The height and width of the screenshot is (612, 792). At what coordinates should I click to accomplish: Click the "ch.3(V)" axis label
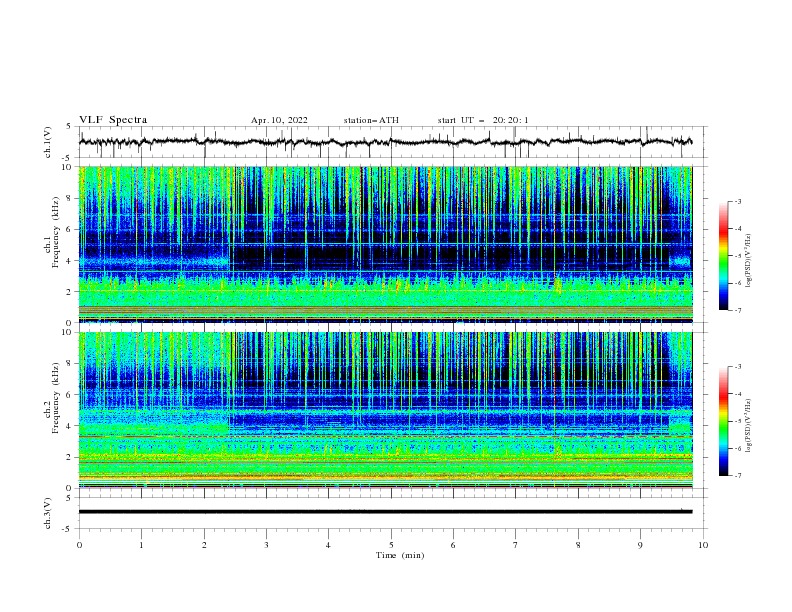48,513
